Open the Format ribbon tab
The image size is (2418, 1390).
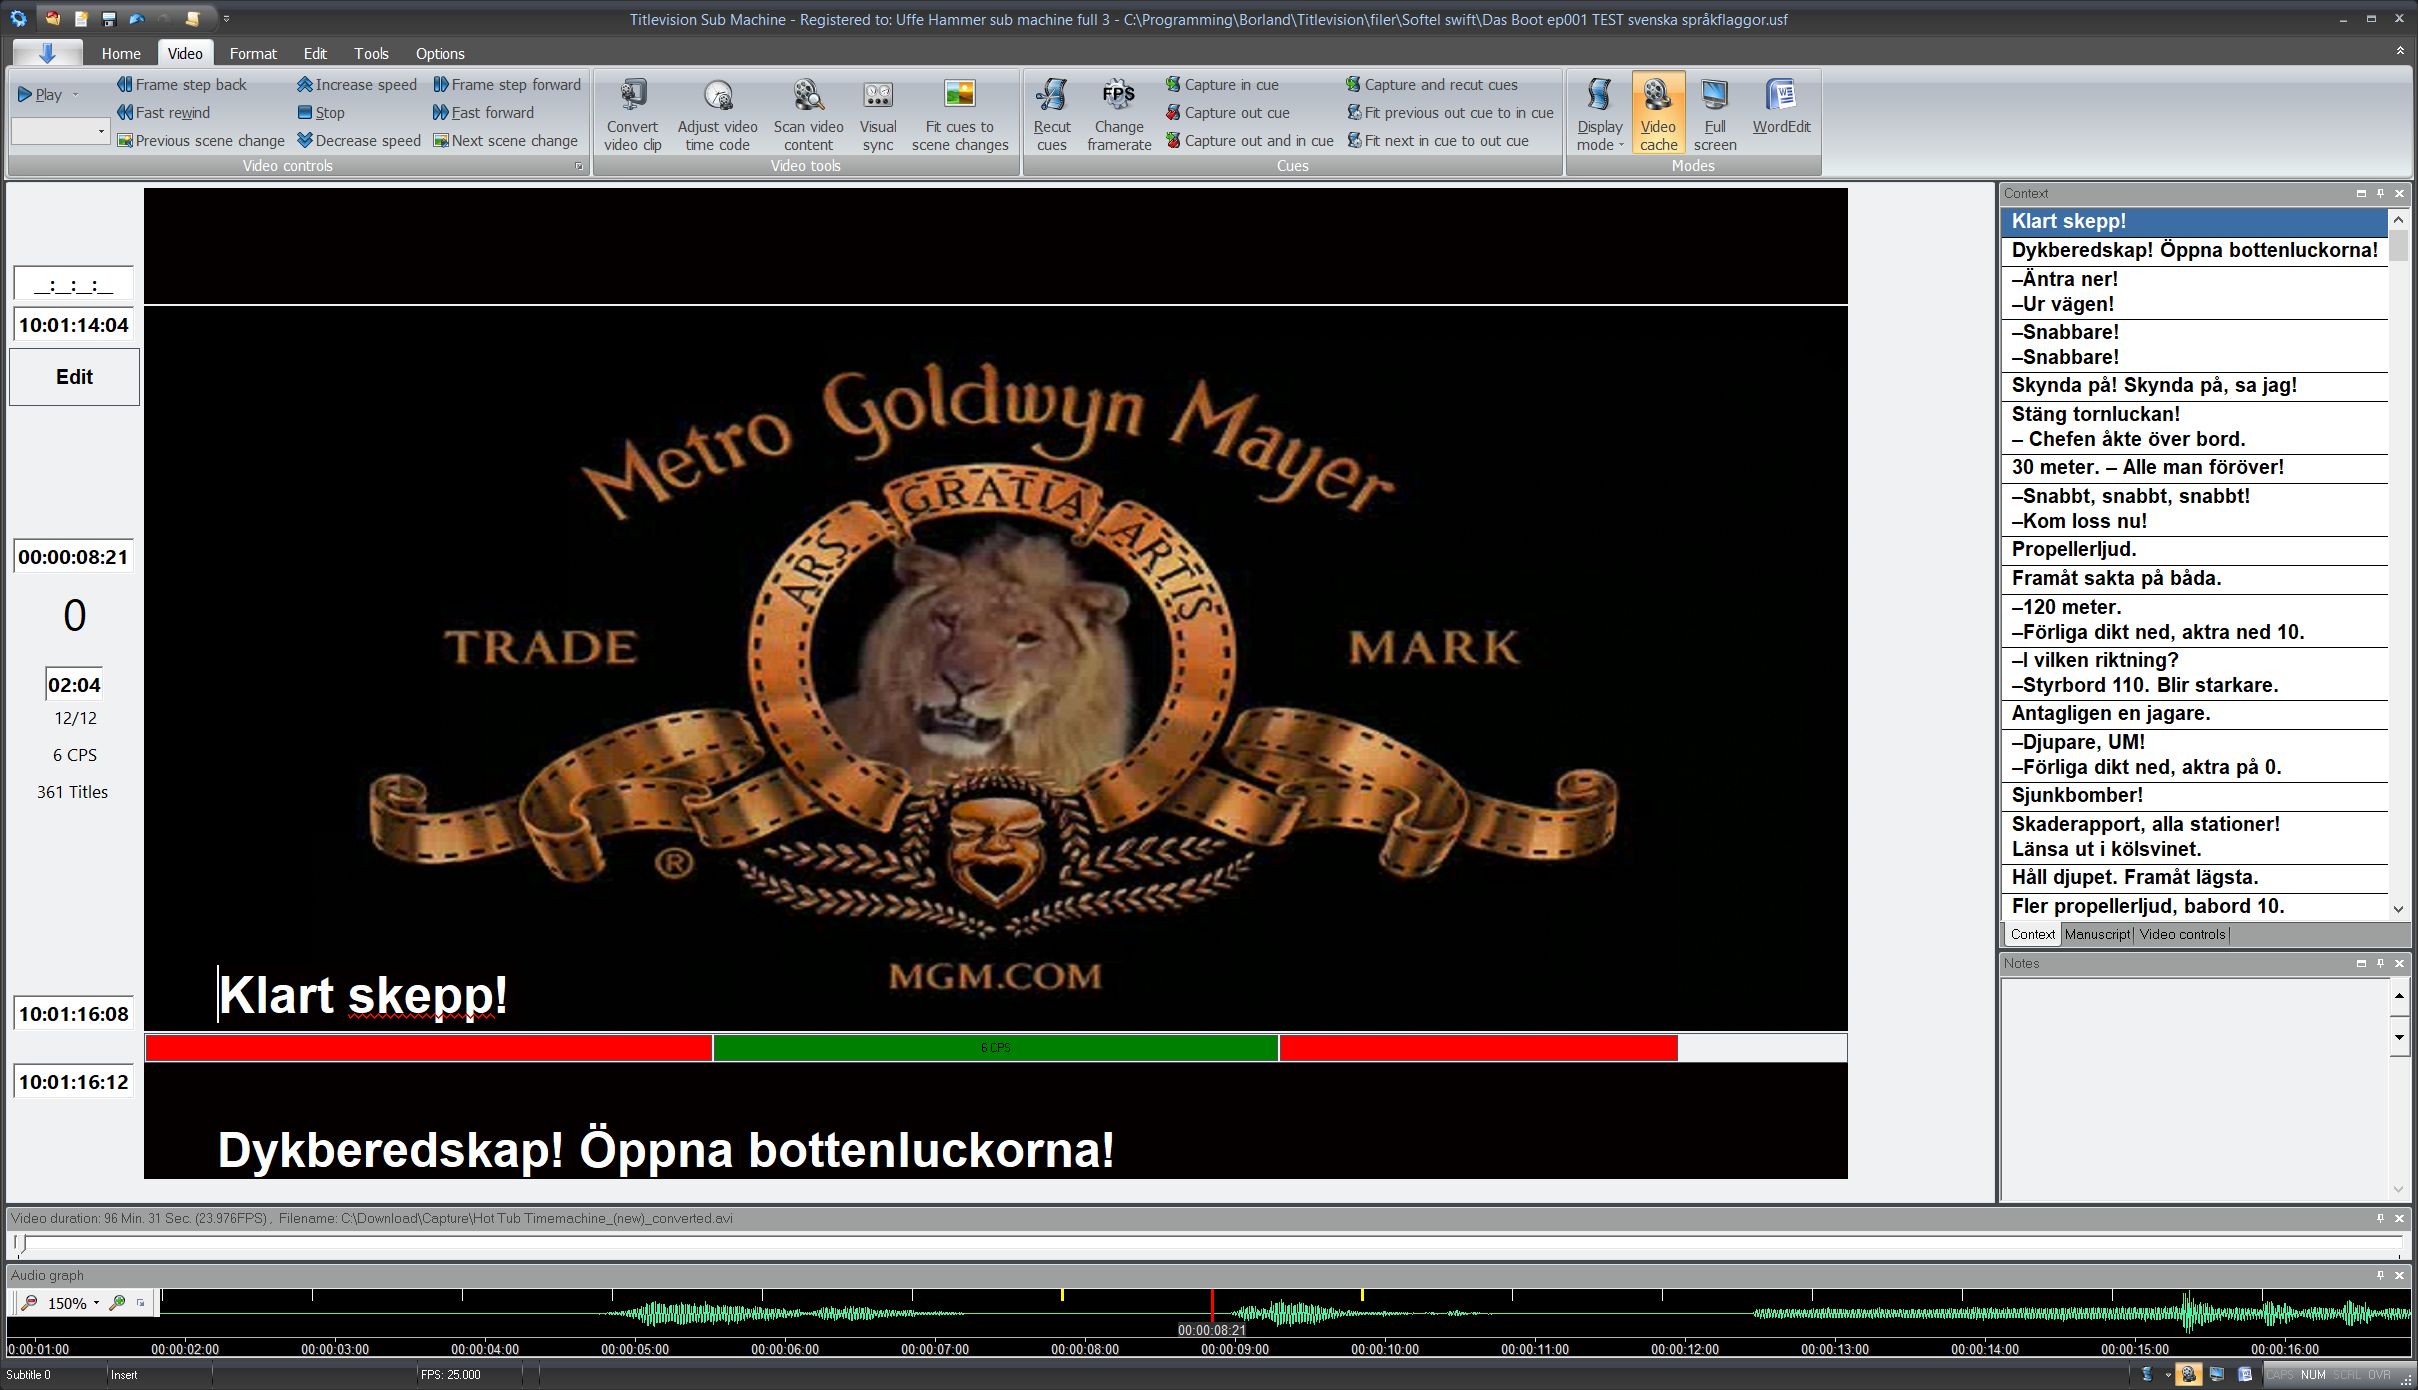pyautogui.click(x=253, y=53)
